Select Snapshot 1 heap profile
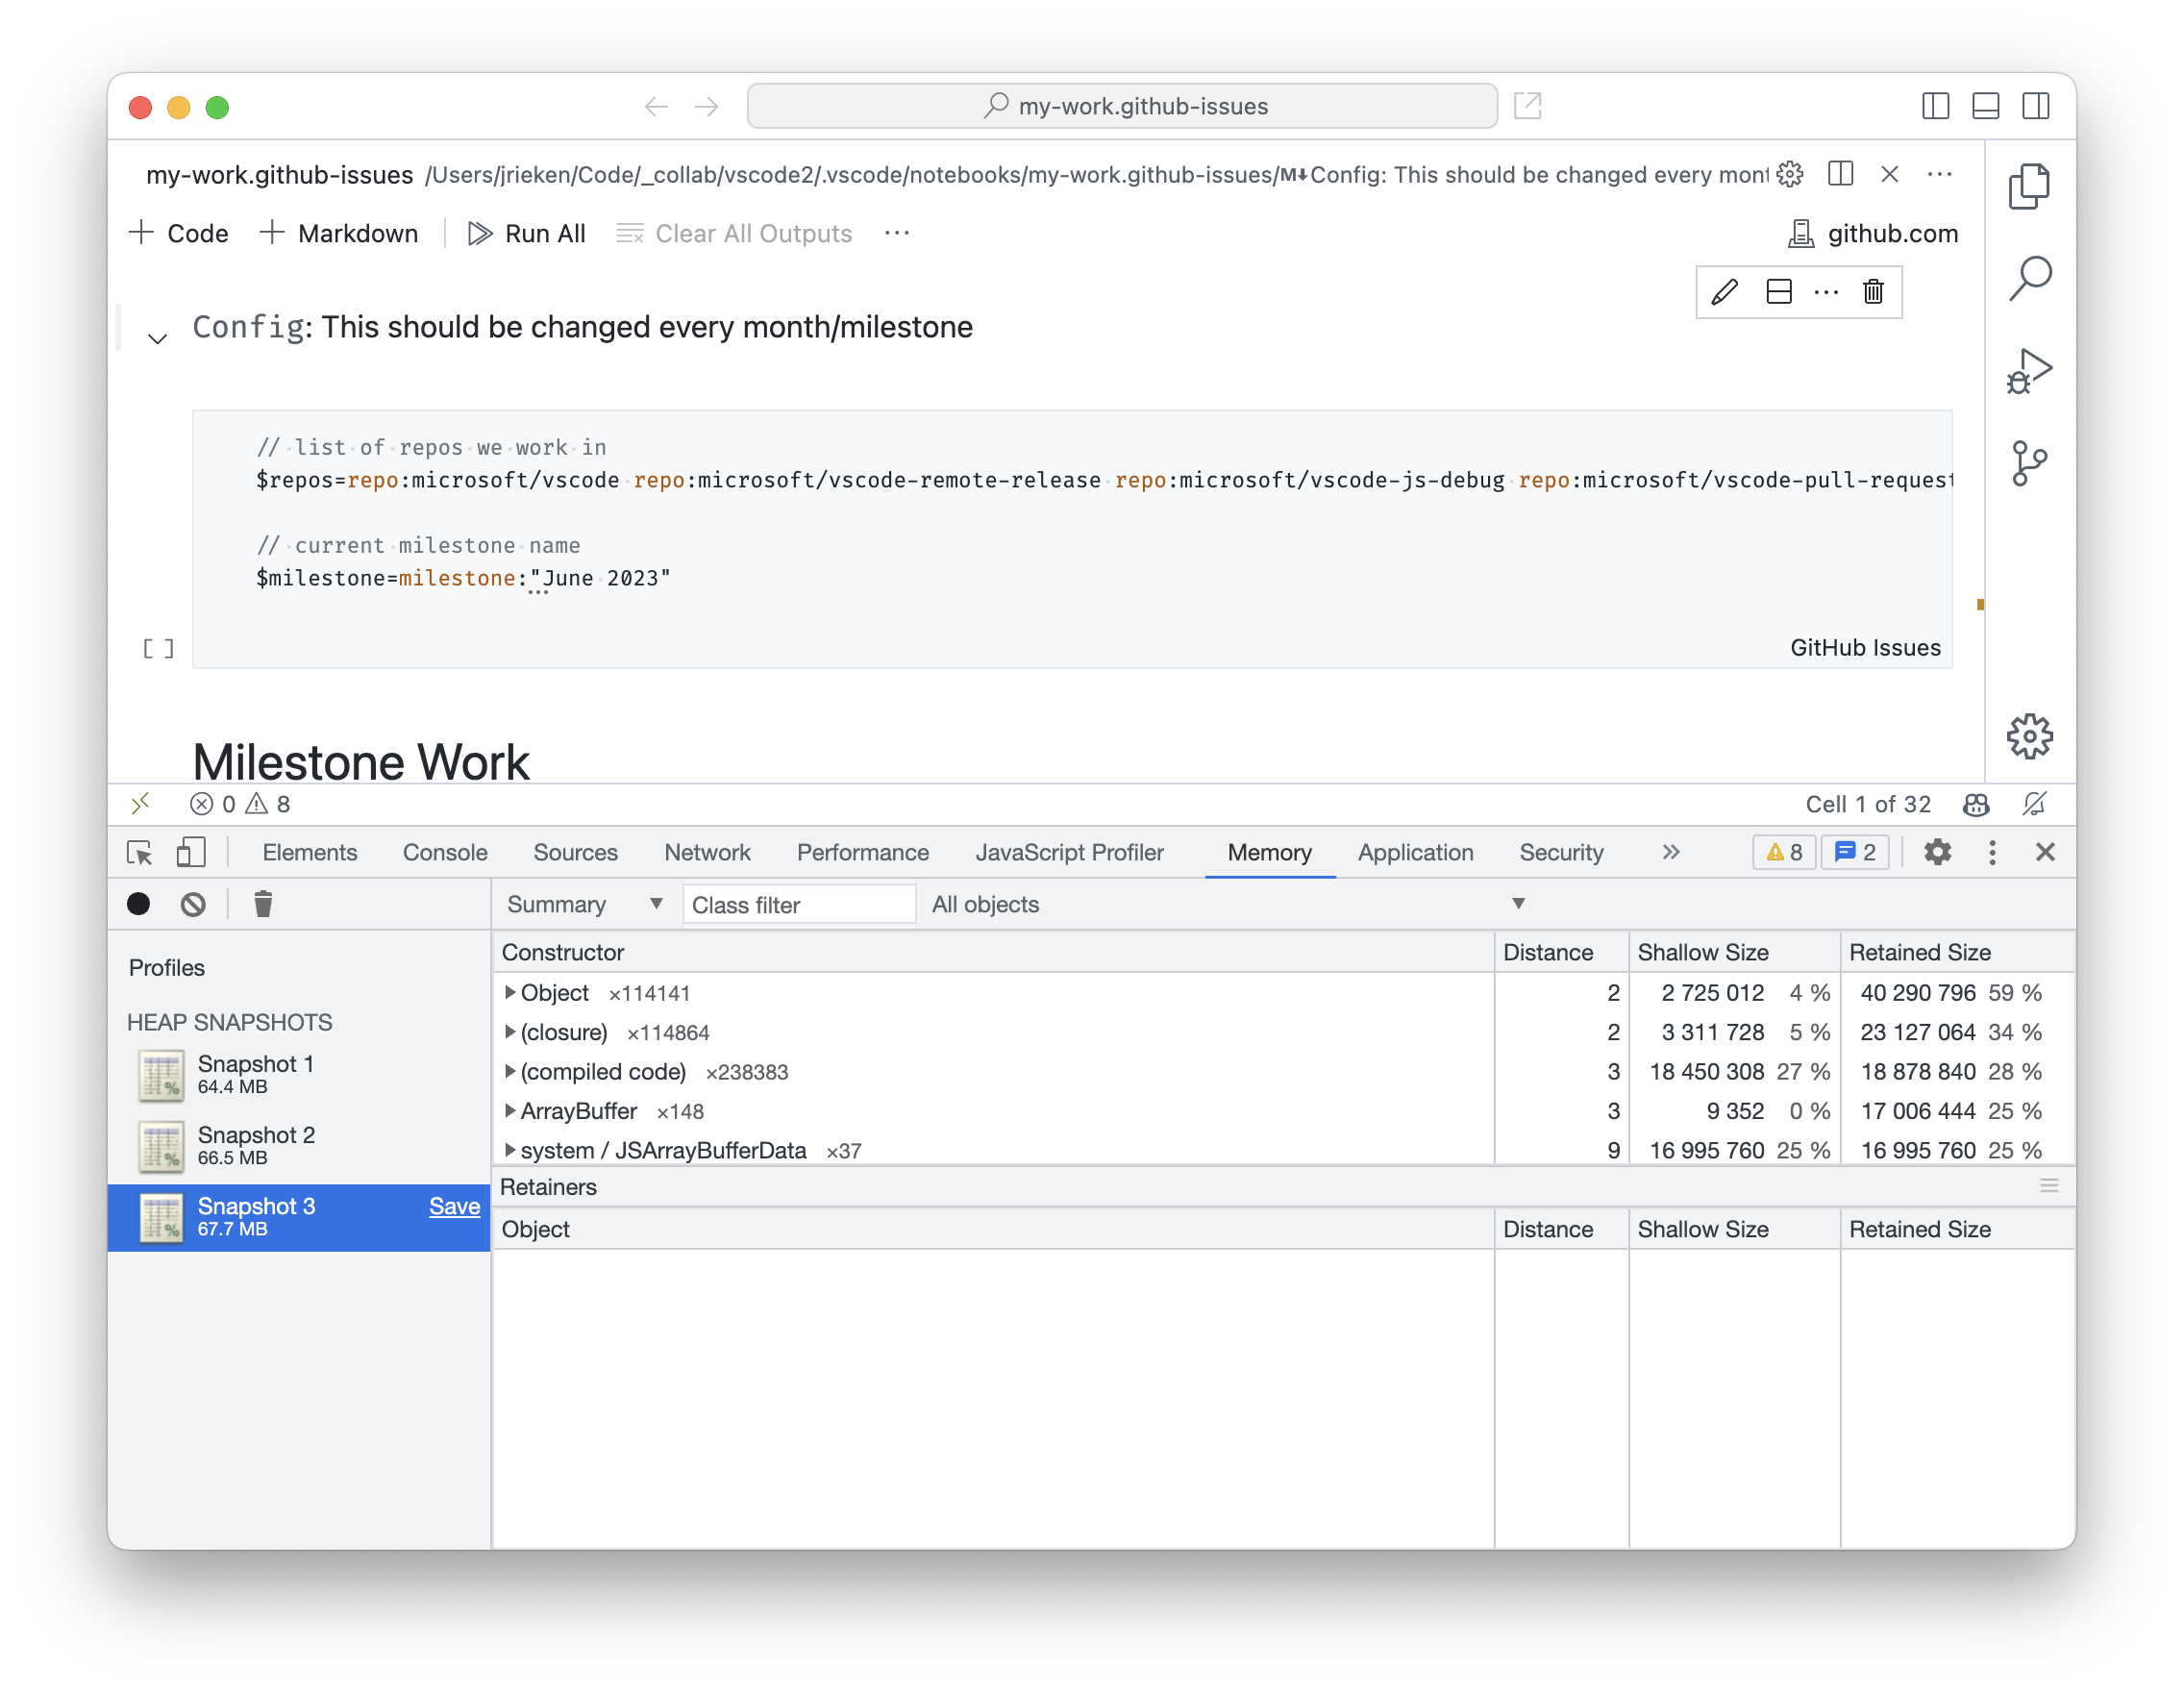 (x=299, y=1075)
